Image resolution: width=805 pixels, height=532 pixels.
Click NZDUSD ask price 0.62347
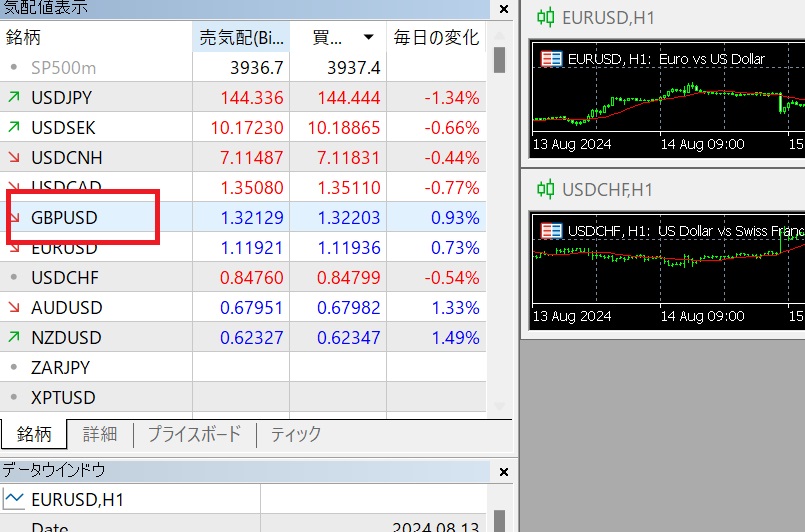(x=349, y=337)
